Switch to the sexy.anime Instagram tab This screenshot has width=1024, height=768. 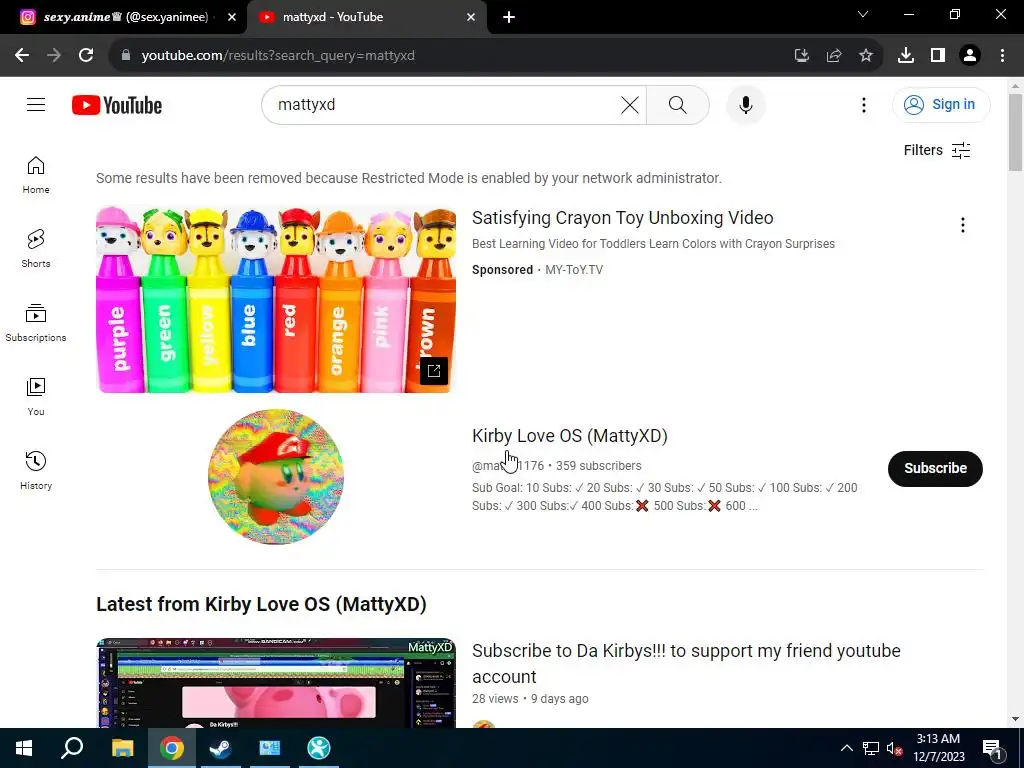coord(125,17)
